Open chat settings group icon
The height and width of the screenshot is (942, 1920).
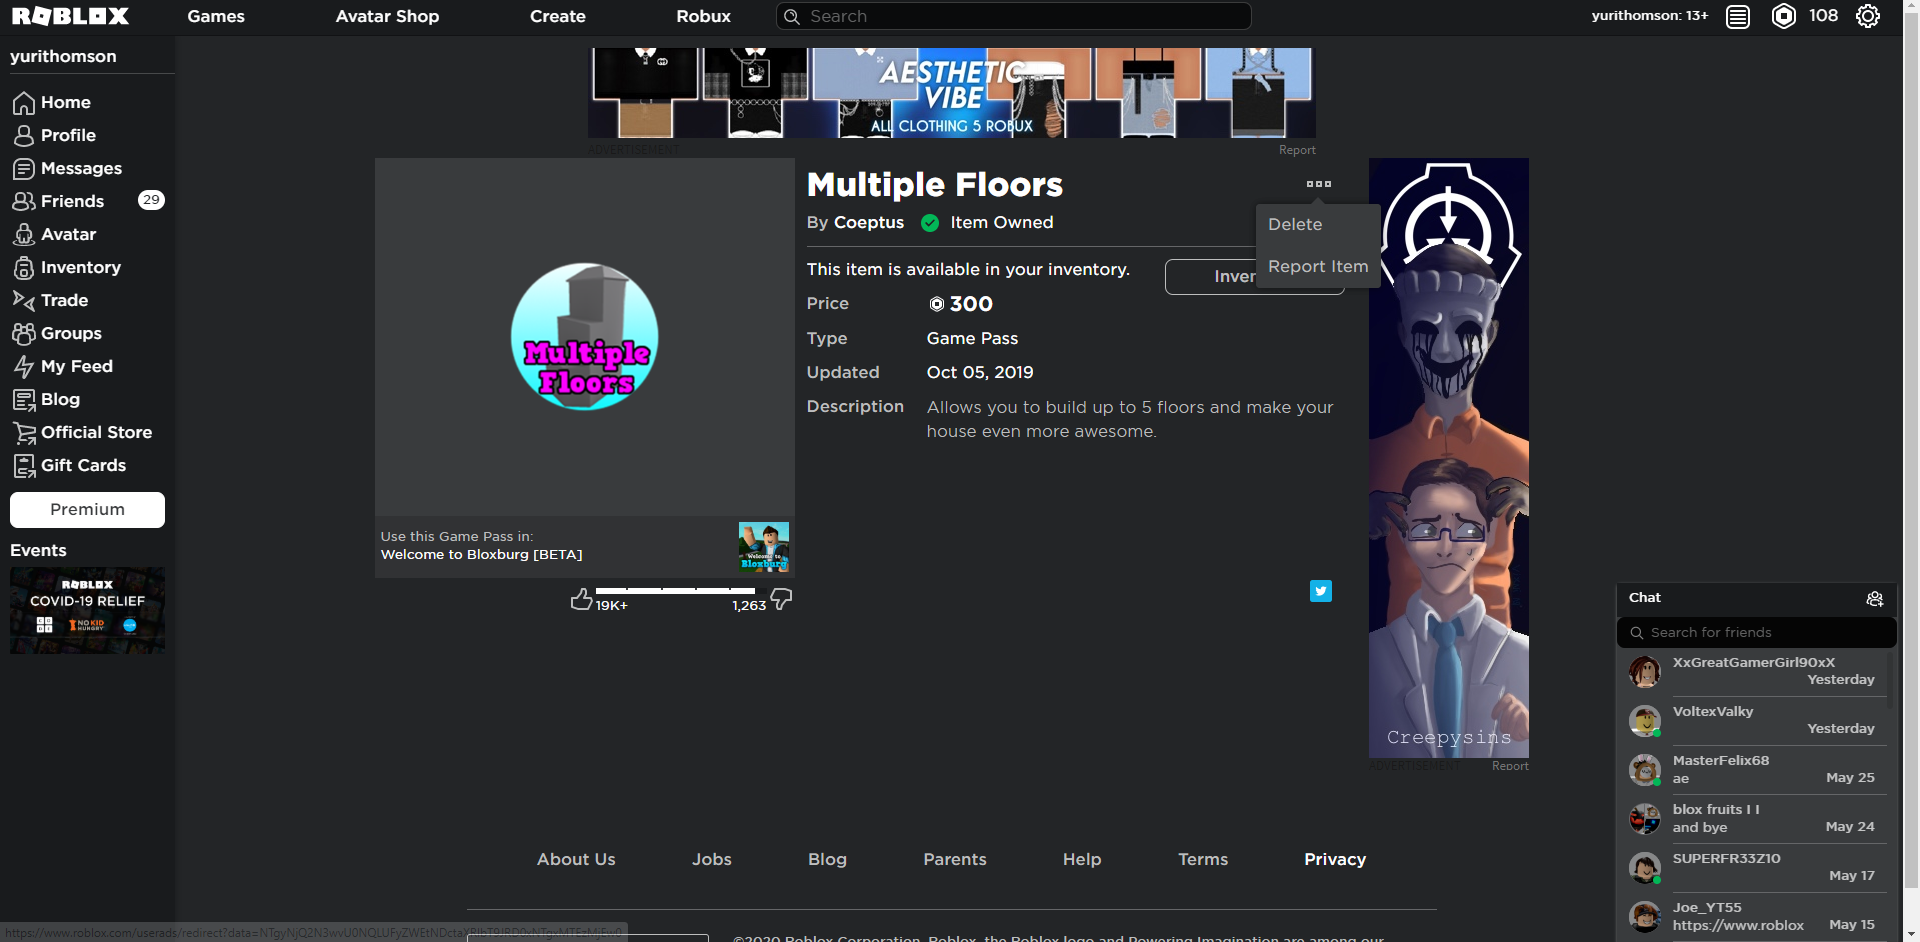(x=1875, y=598)
